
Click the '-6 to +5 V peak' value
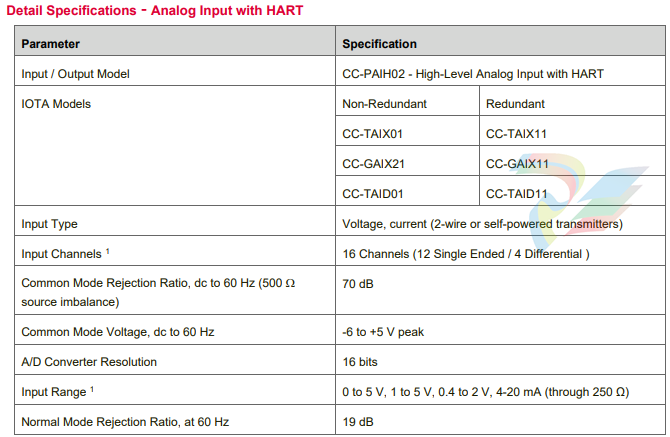pos(384,331)
